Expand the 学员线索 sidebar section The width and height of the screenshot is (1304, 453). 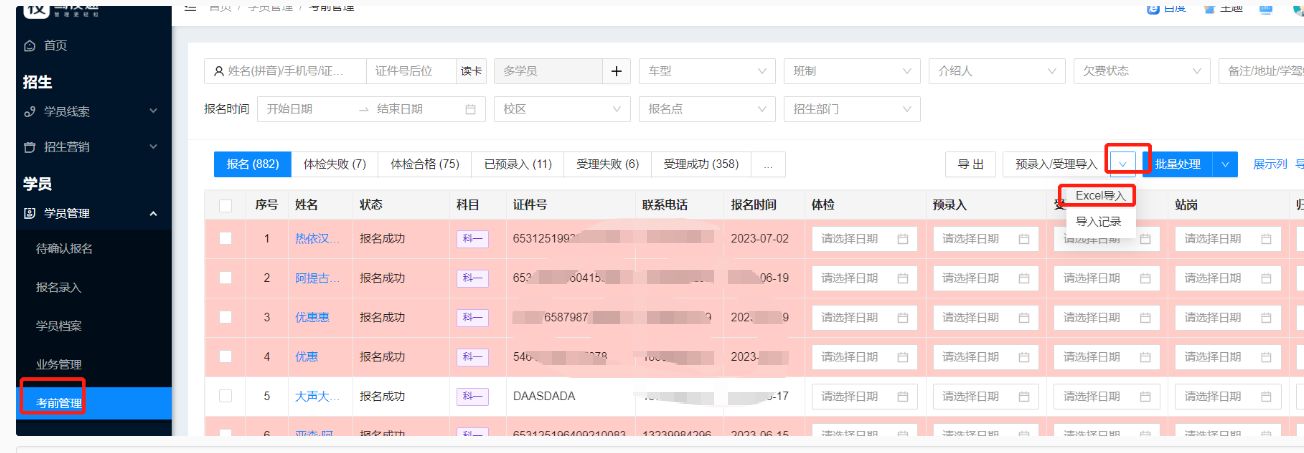tap(153, 111)
